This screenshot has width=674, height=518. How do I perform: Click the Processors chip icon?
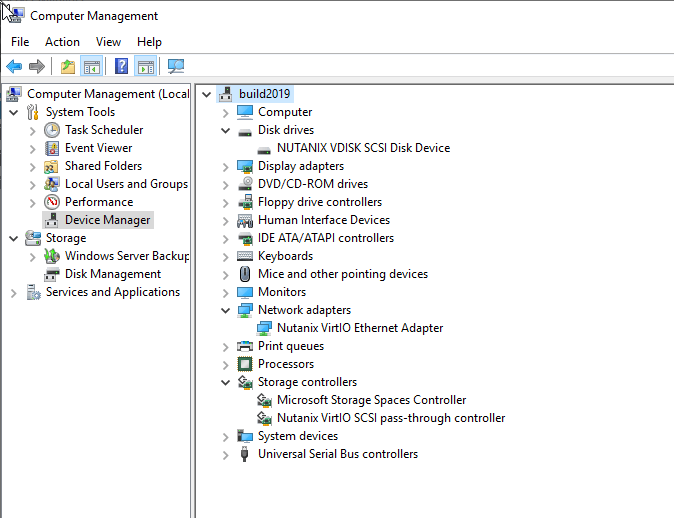(x=245, y=364)
